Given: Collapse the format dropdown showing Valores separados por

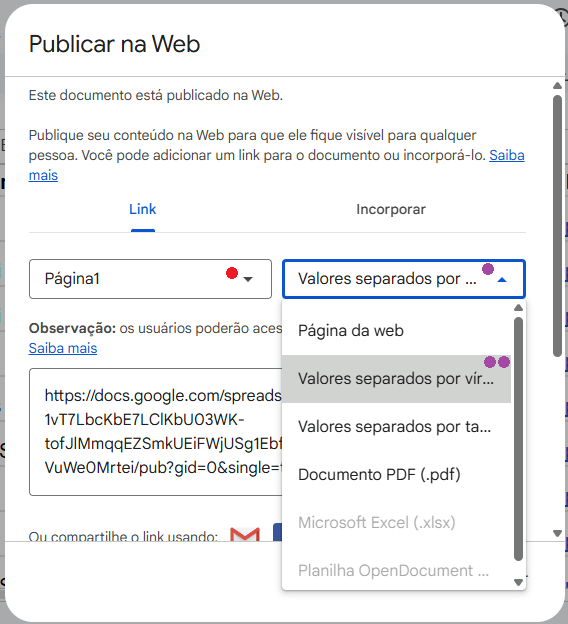Looking at the screenshot, I should pos(404,279).
